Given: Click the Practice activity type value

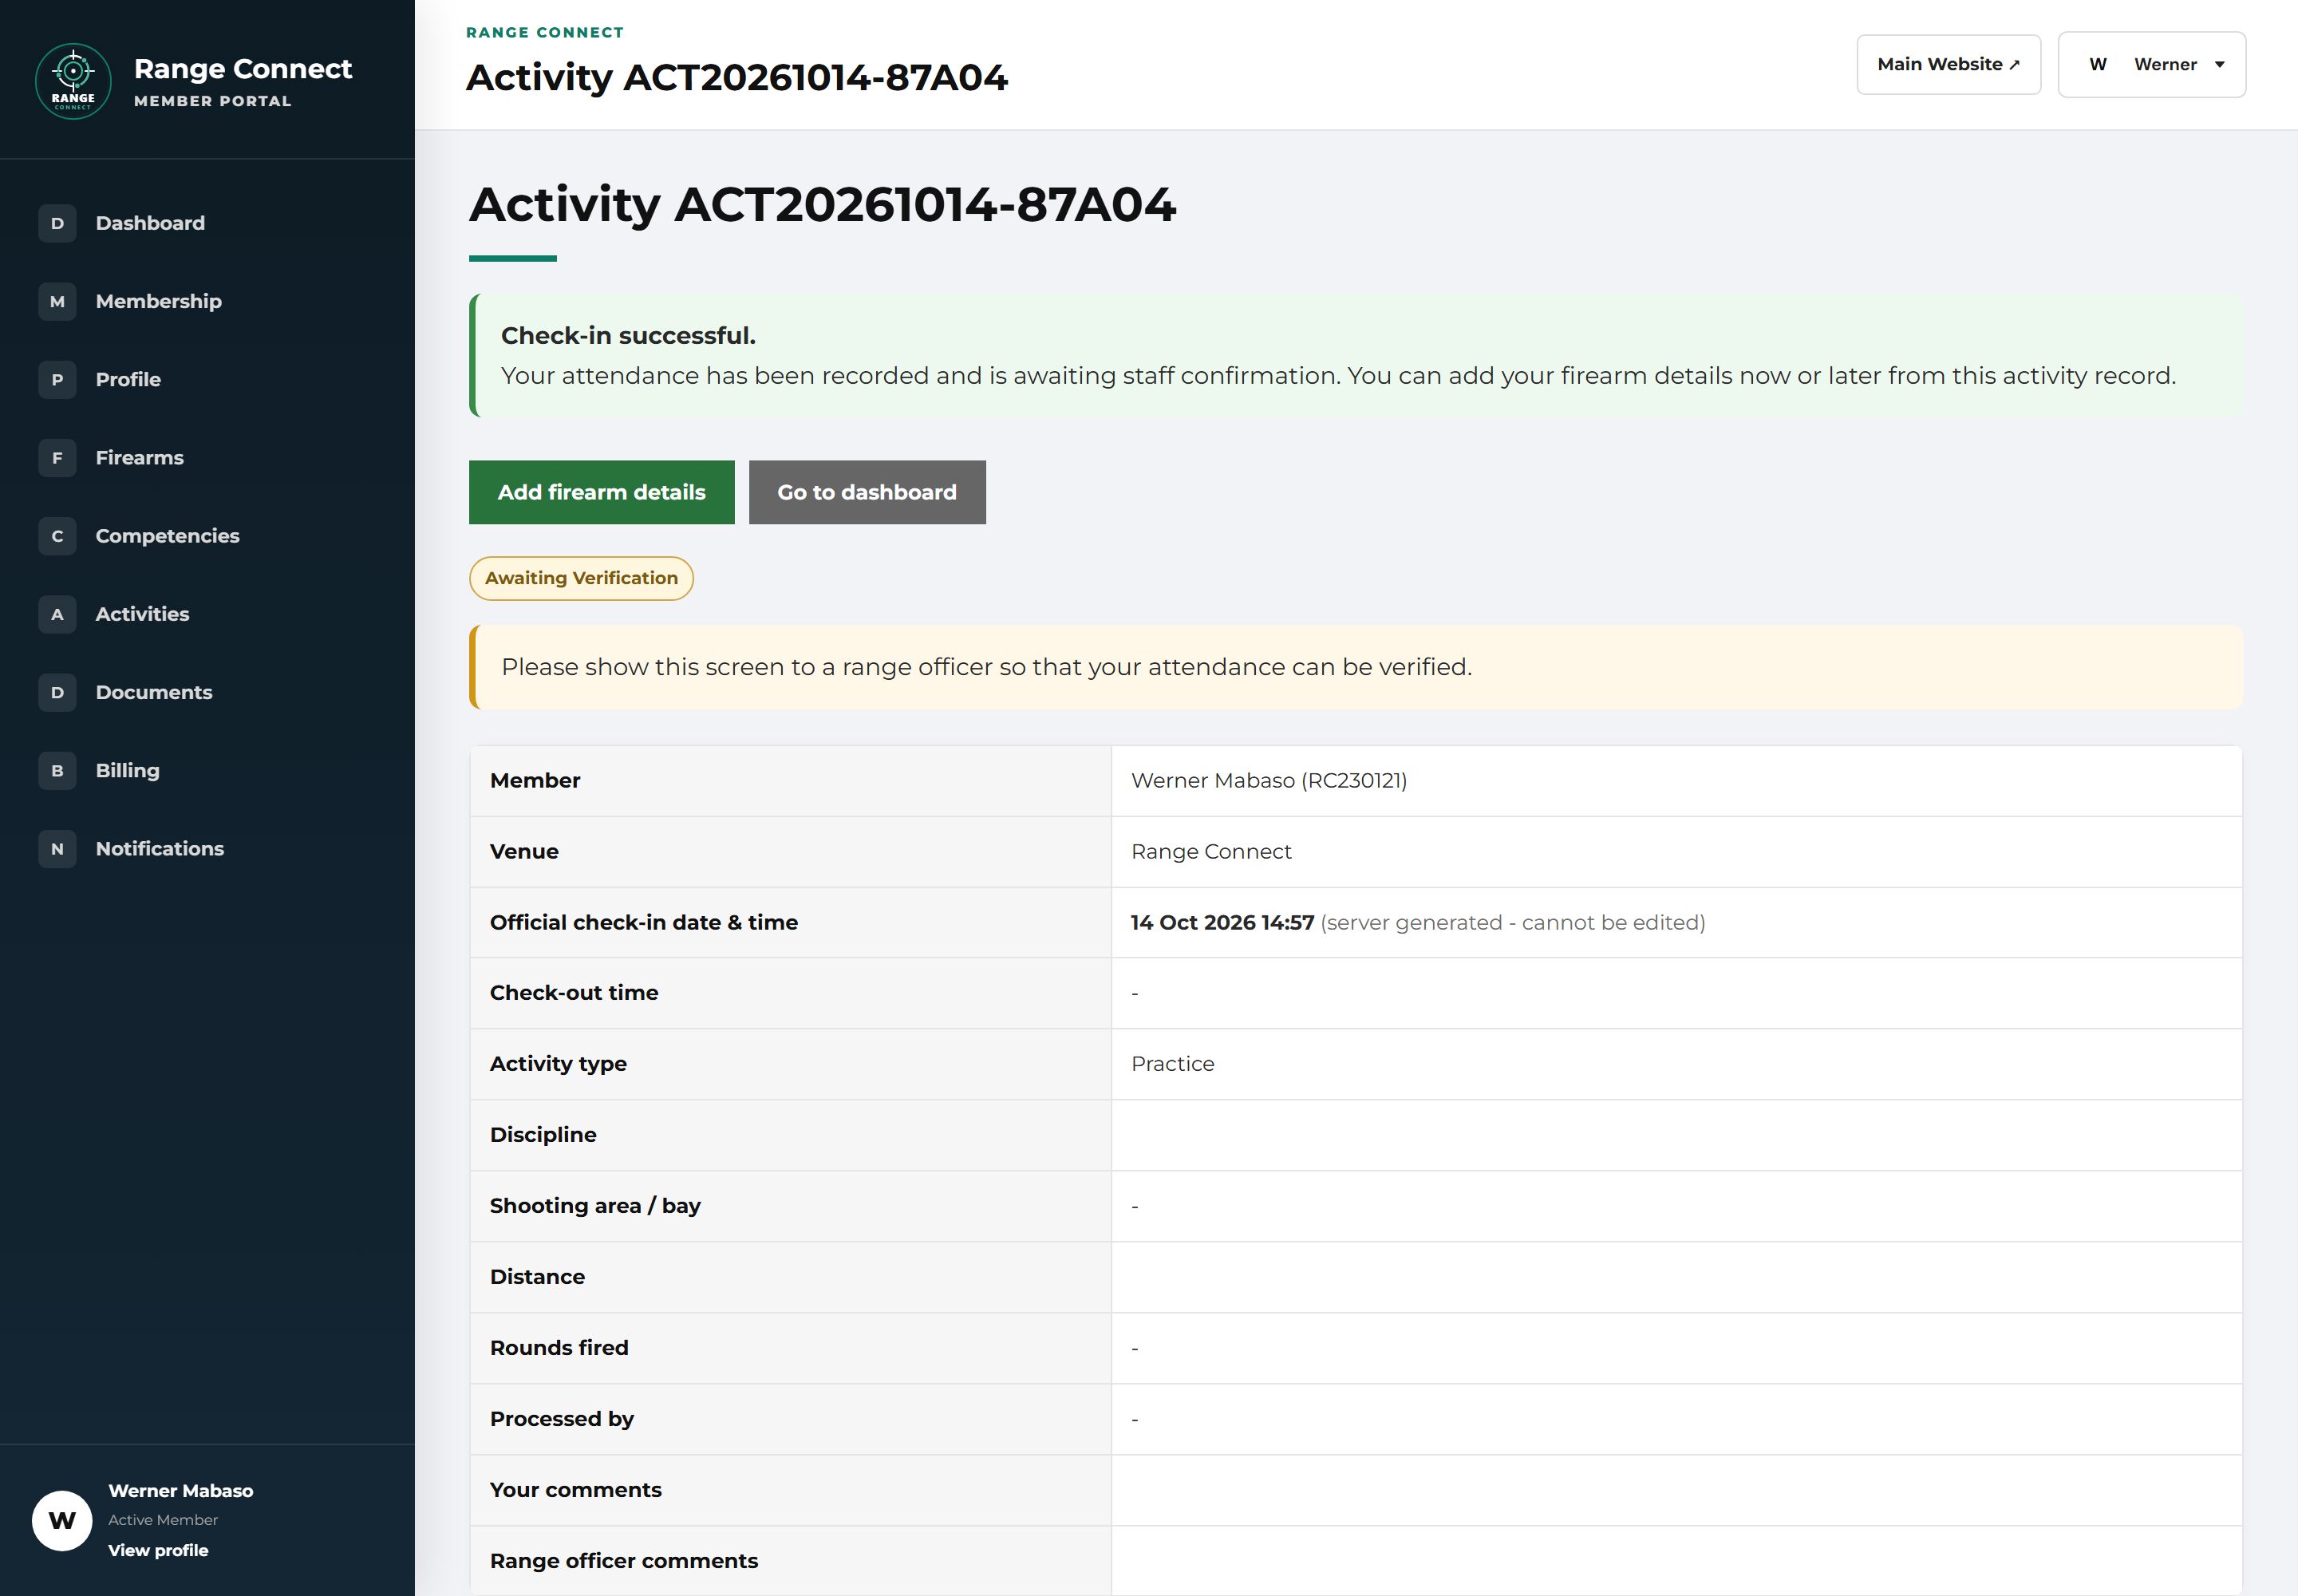Looking at the screenshot, I should pyautogui.click(x=1172, y=1063).
